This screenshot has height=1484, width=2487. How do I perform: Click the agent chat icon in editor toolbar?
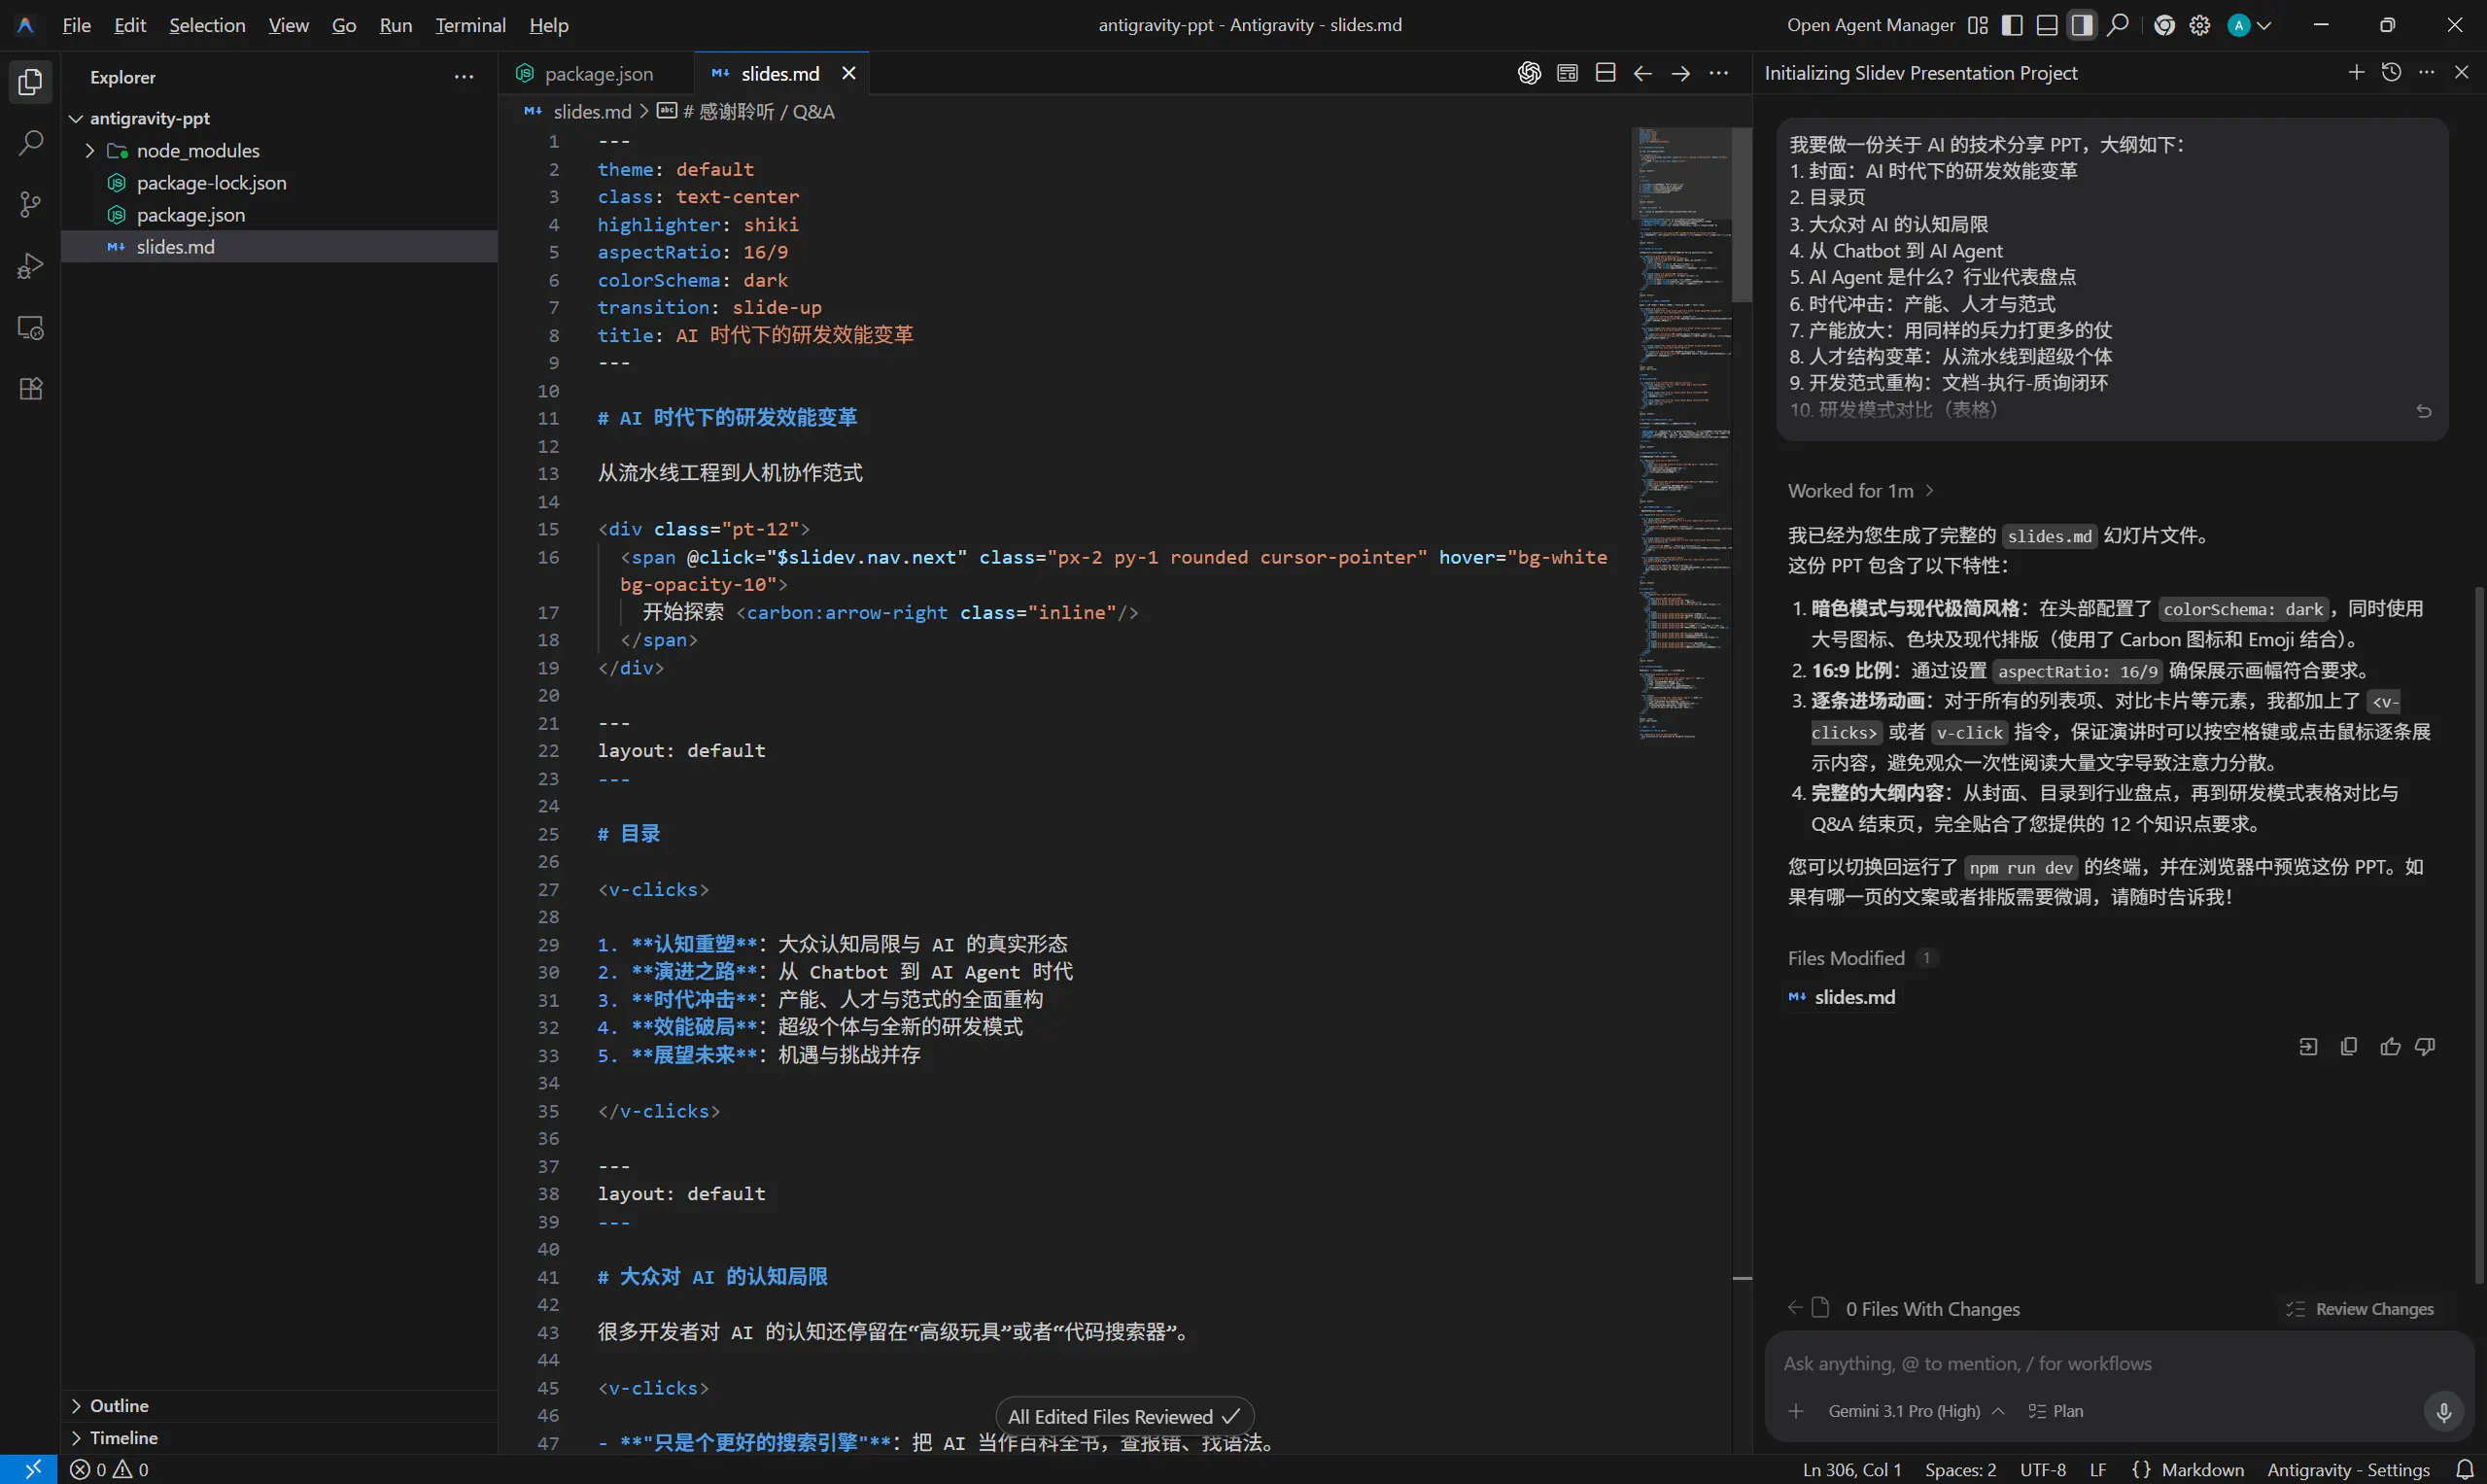click(1529, 73)
